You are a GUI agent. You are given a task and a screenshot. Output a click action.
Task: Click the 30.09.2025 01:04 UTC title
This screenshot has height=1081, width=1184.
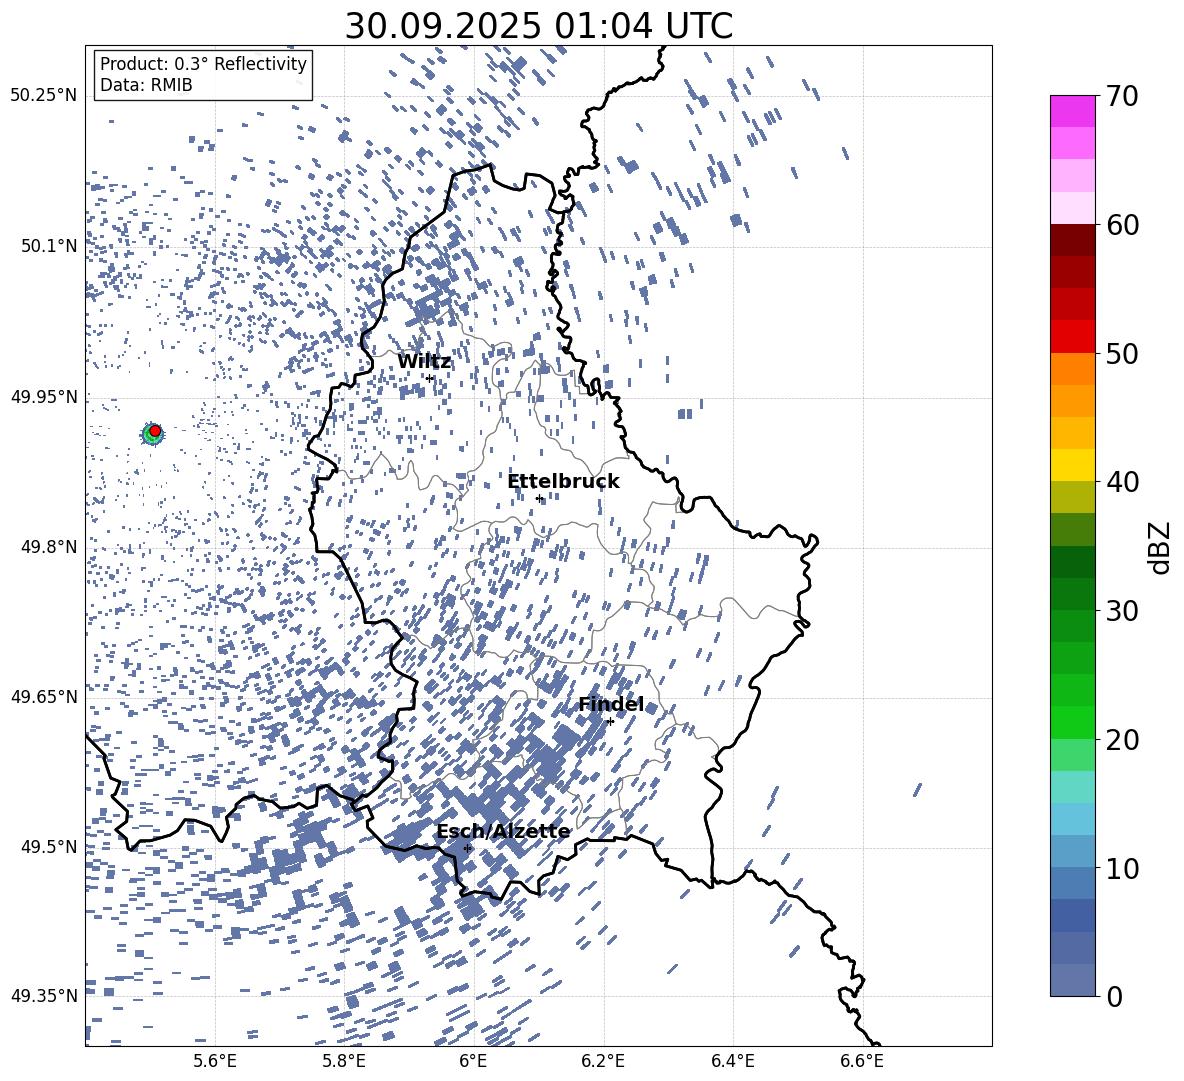click(x=538, y=26)
